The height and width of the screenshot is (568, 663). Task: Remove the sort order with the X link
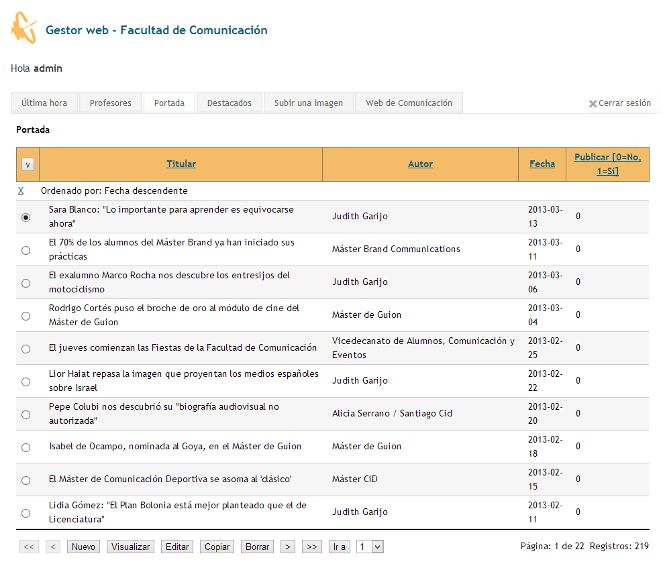point(20,190)
